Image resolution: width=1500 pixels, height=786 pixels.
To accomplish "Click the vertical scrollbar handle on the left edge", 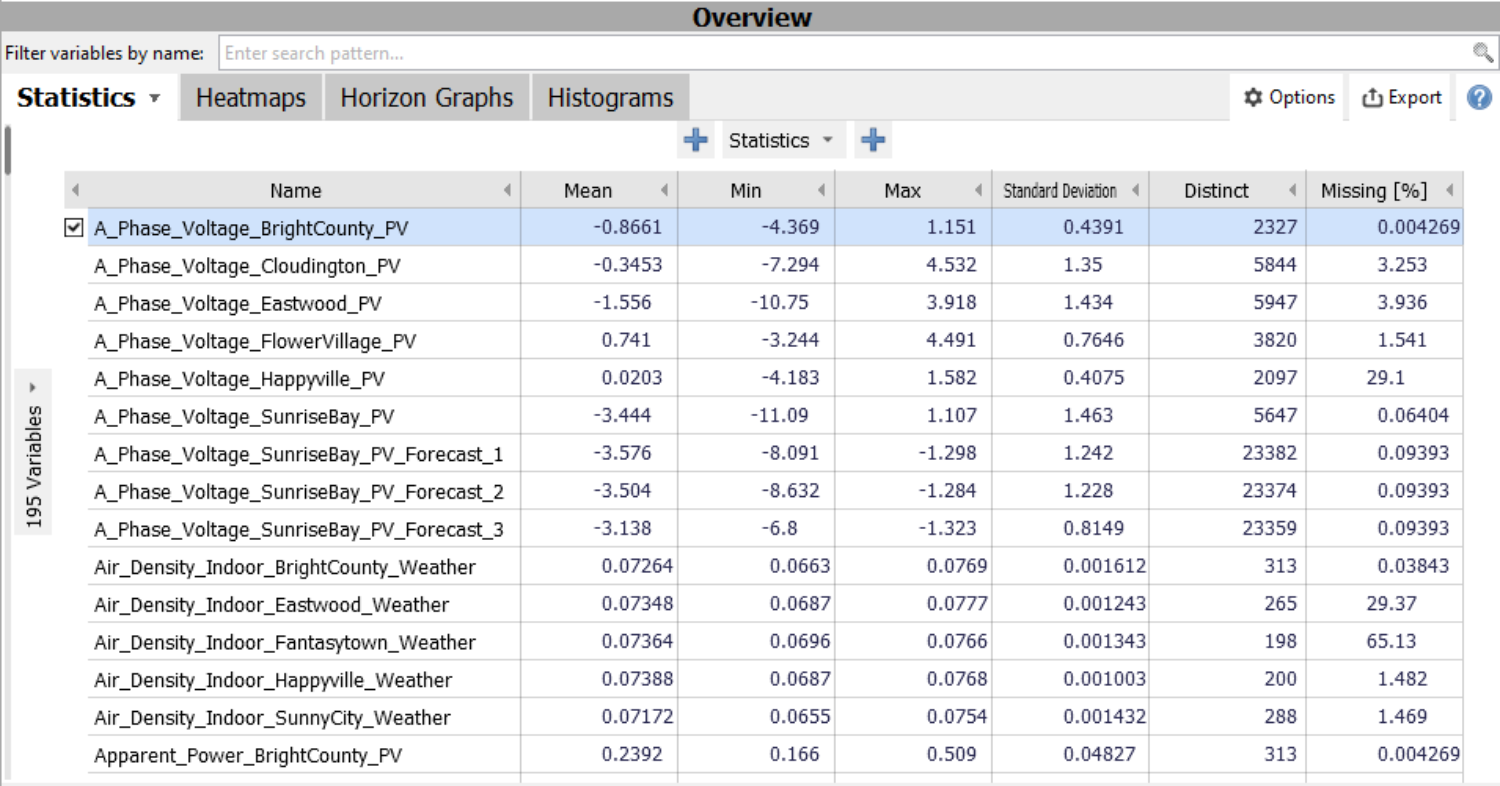I will click(8, 150).
